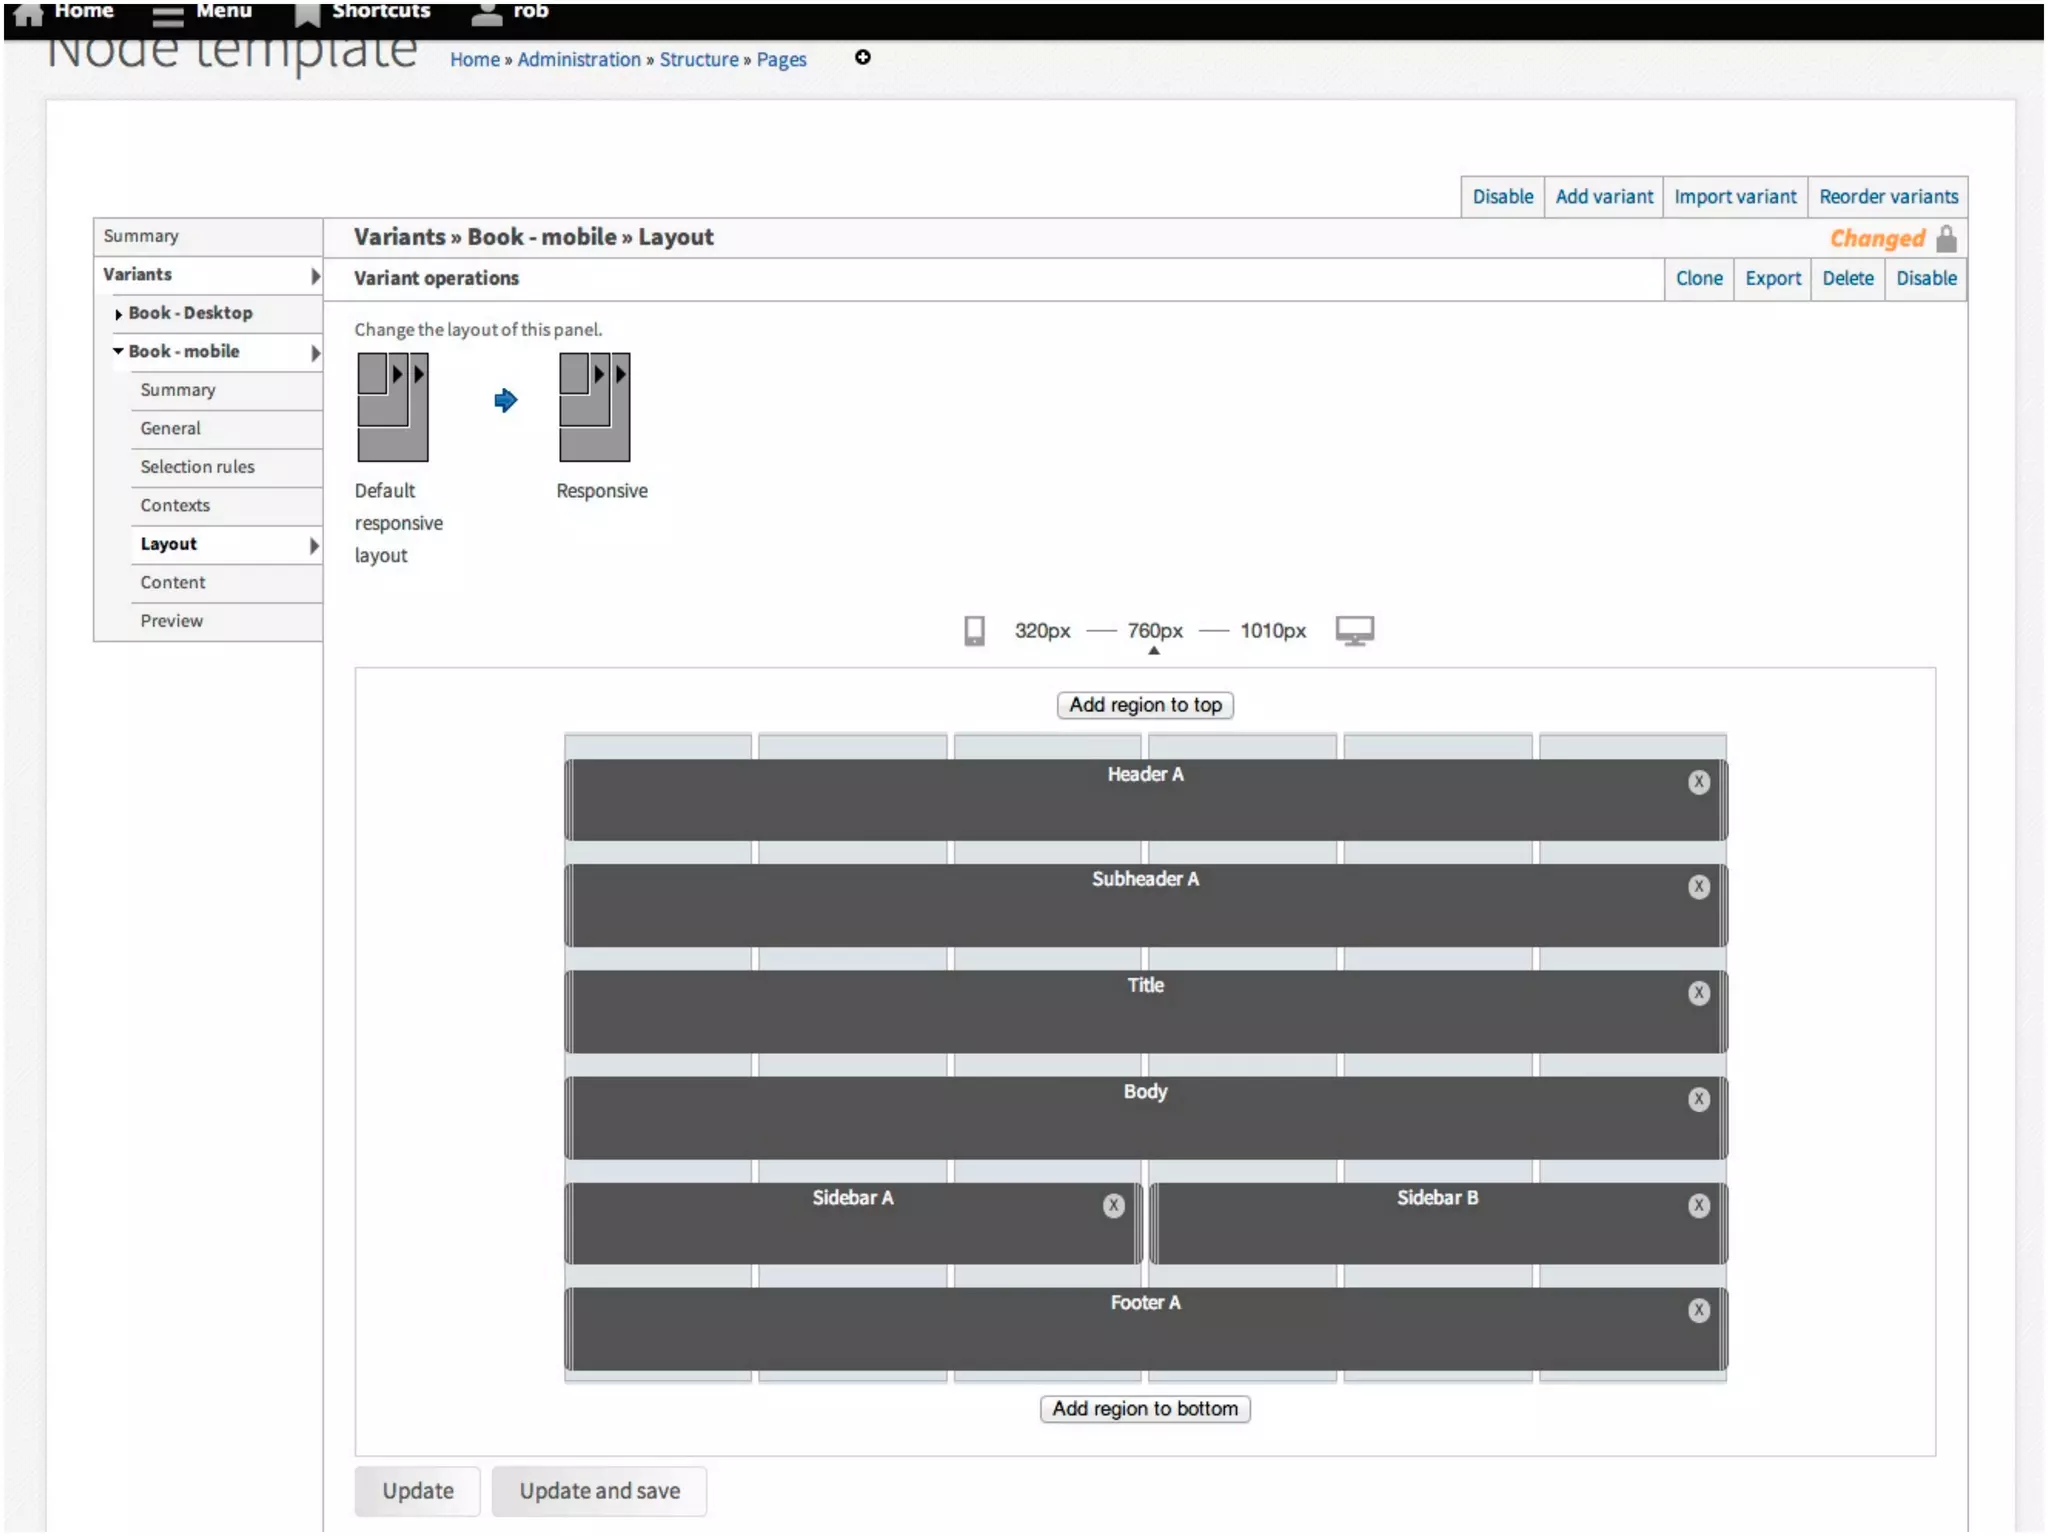Delete the Sidebar A region
This screenshot has width=2048, height=1536.
point(1113,1206)
